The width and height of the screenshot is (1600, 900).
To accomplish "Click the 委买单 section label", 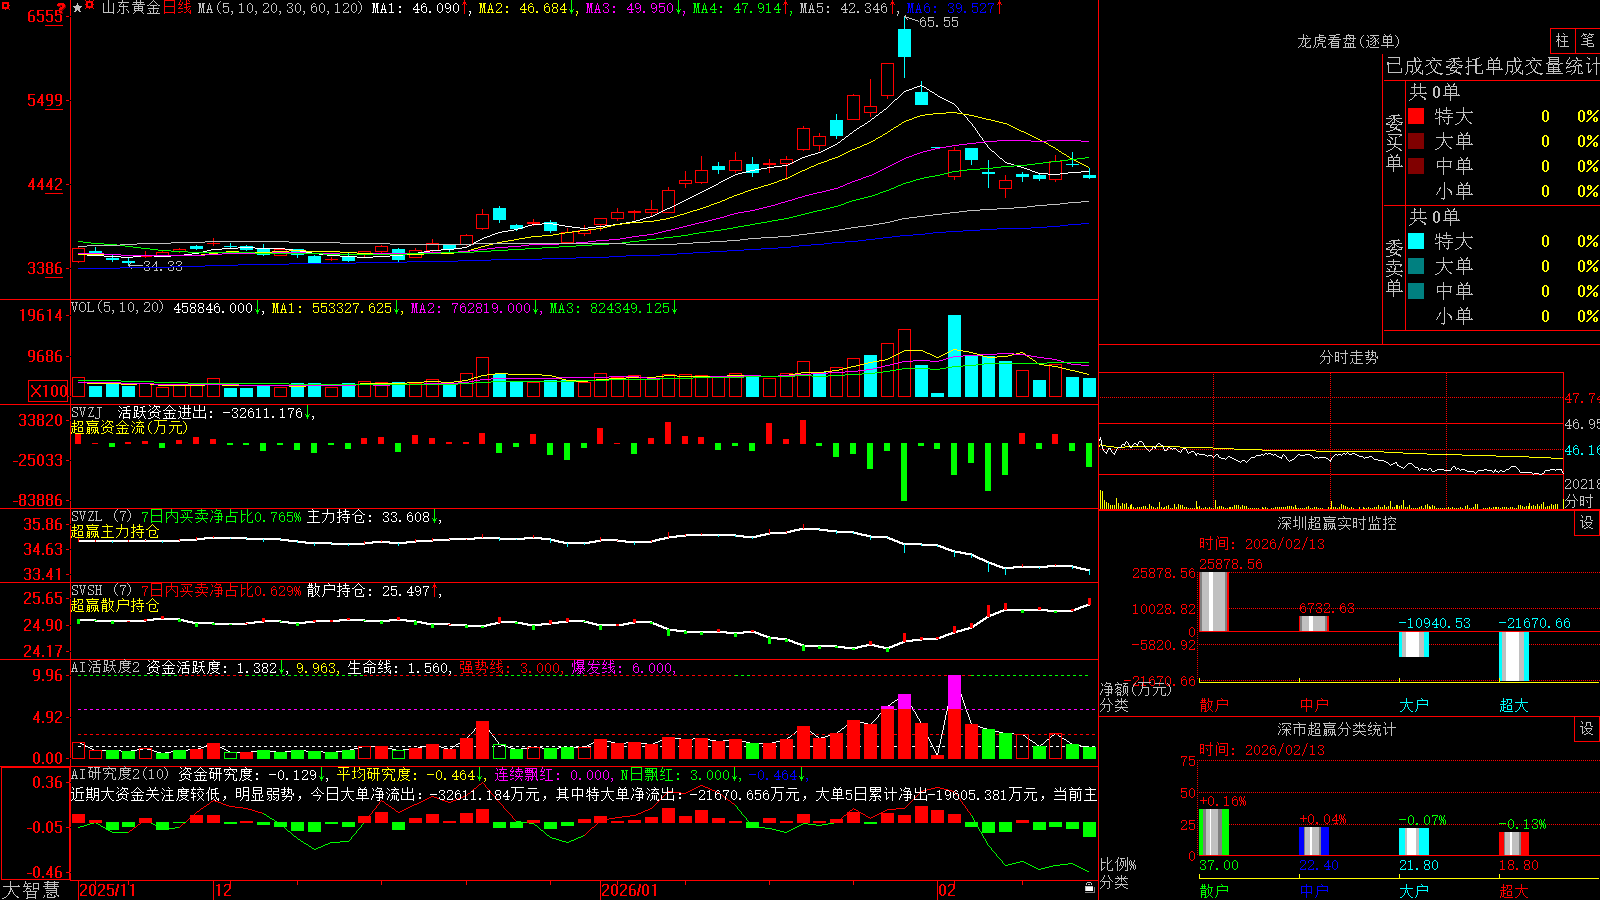I will point(1394,142).
